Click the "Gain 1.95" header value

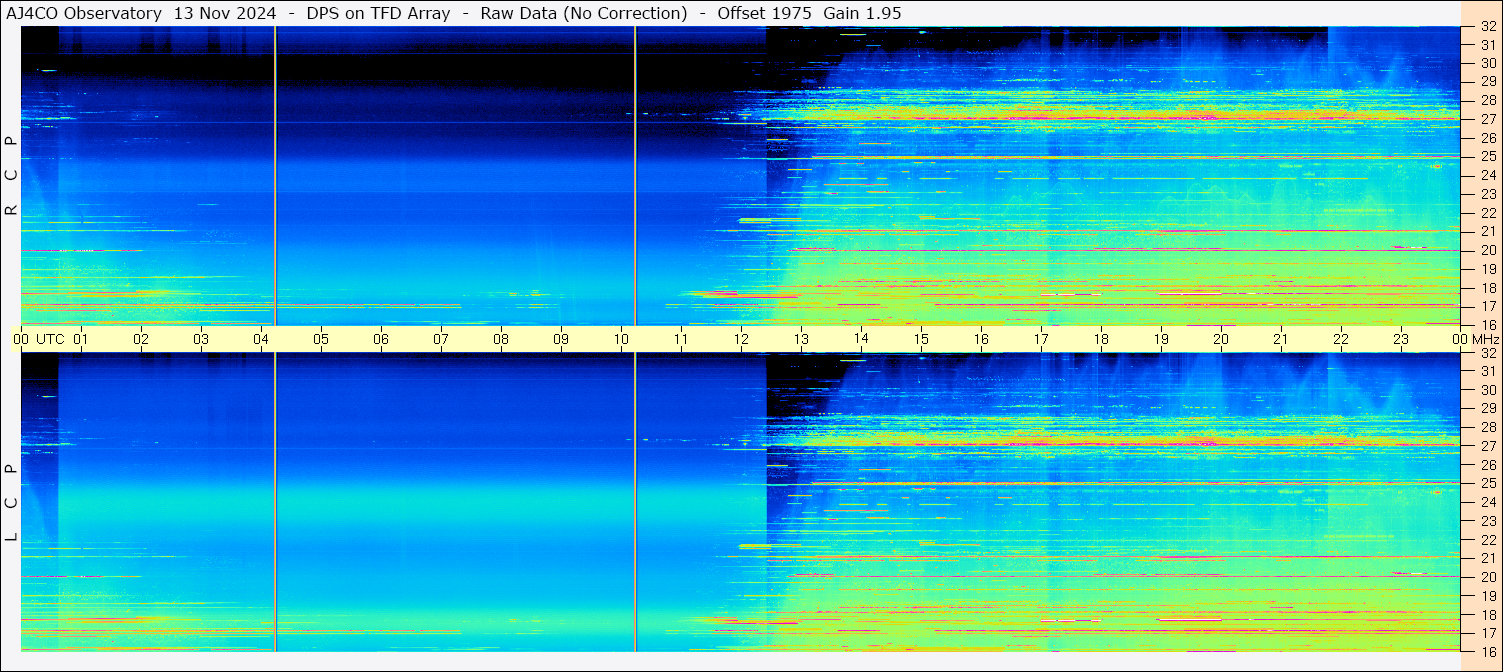click(862, 13)
